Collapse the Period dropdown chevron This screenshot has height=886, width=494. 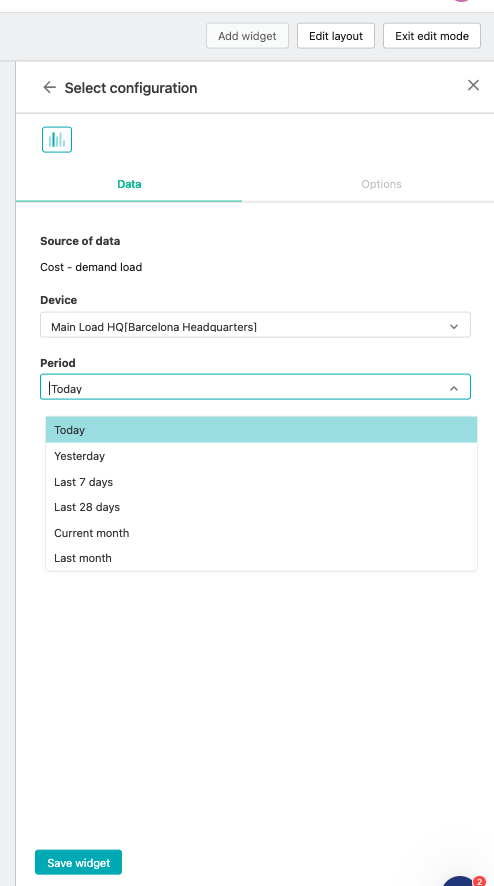pos(454,388)
